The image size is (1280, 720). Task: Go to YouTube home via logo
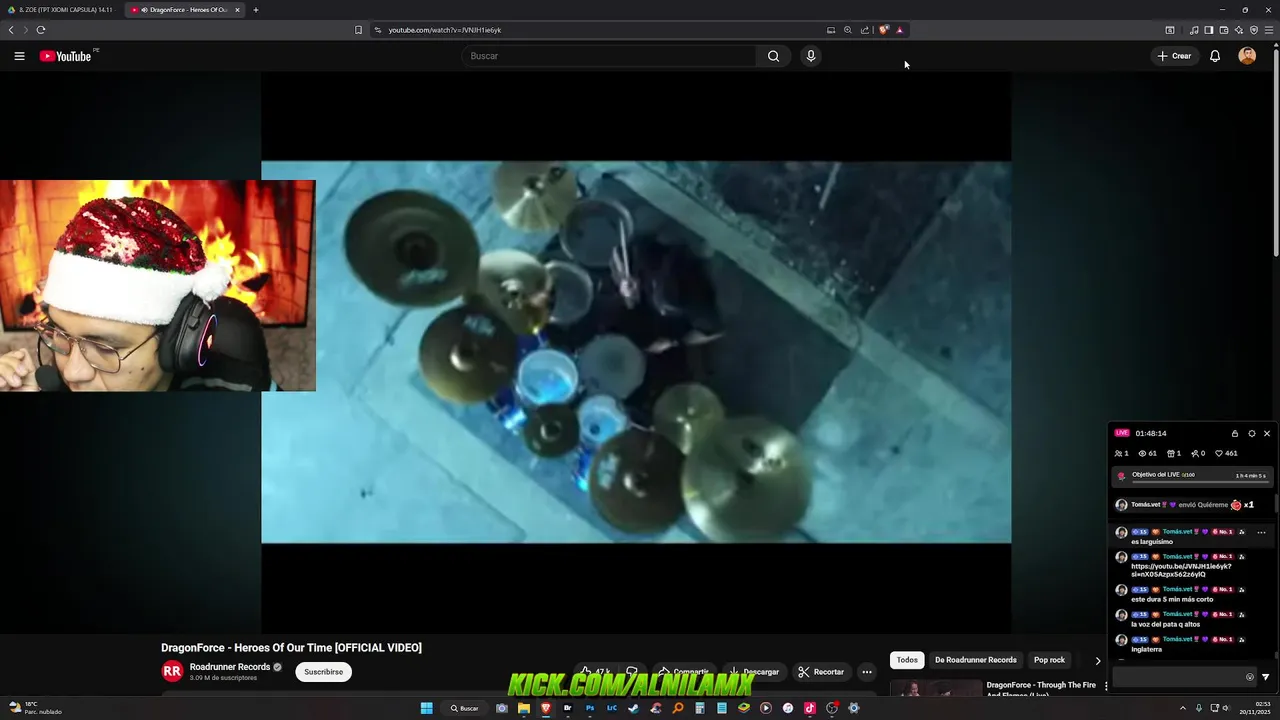pyautogui.click(x=65, y=56)
